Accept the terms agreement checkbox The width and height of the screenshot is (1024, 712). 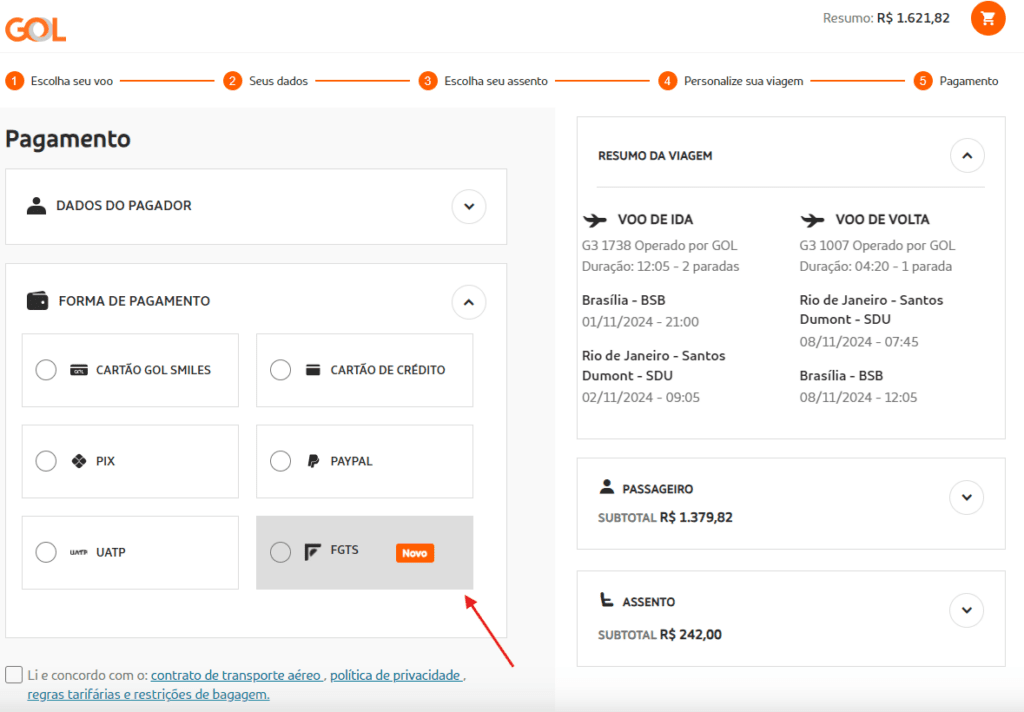(14, 675)
